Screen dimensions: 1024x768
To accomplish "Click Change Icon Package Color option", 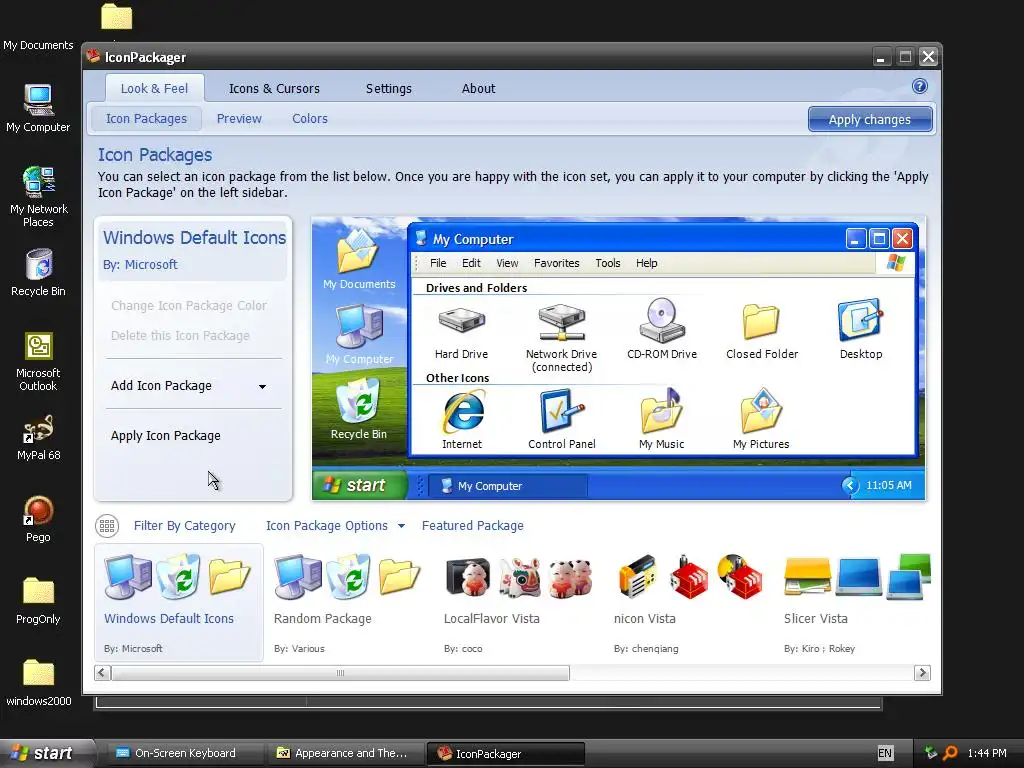I will point(189,306).
